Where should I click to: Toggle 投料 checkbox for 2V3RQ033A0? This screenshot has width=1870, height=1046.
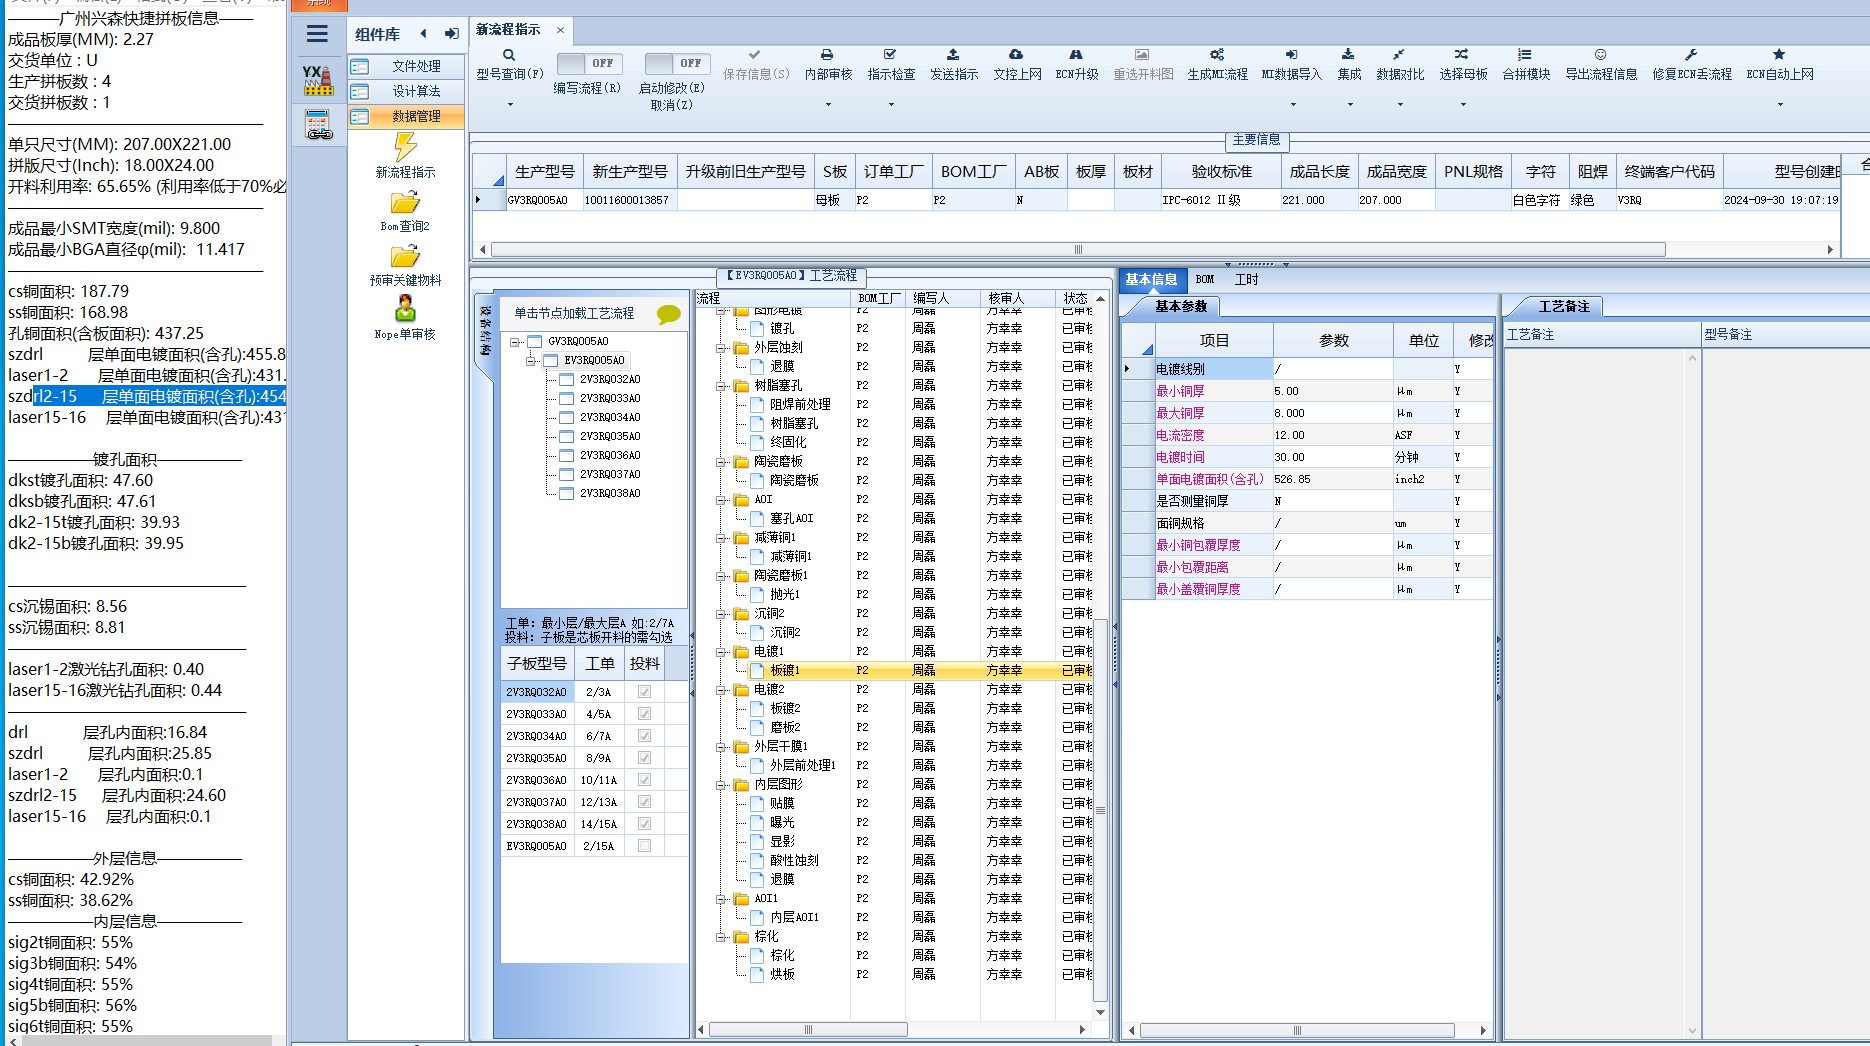[644, 714]
